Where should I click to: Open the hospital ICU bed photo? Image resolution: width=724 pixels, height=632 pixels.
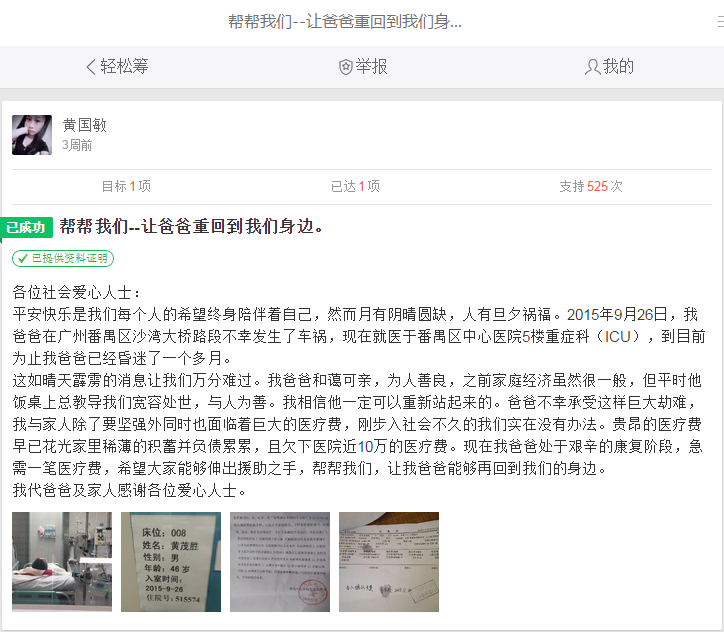pyautogui.click(x=62, y=562)
